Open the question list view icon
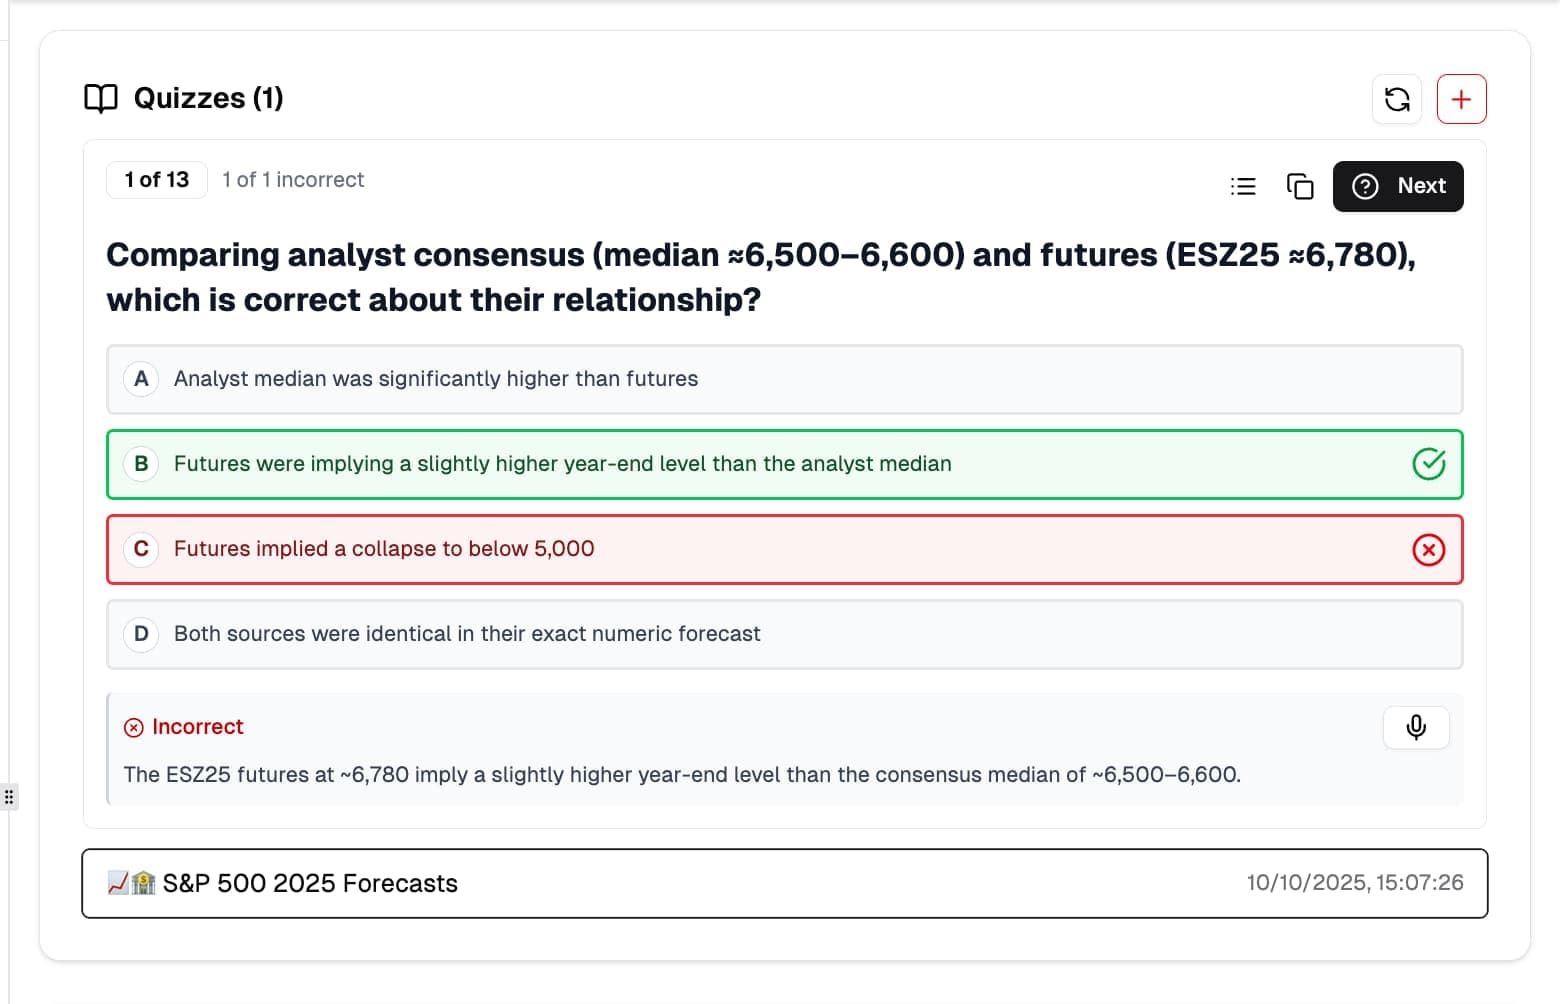 1242,186
